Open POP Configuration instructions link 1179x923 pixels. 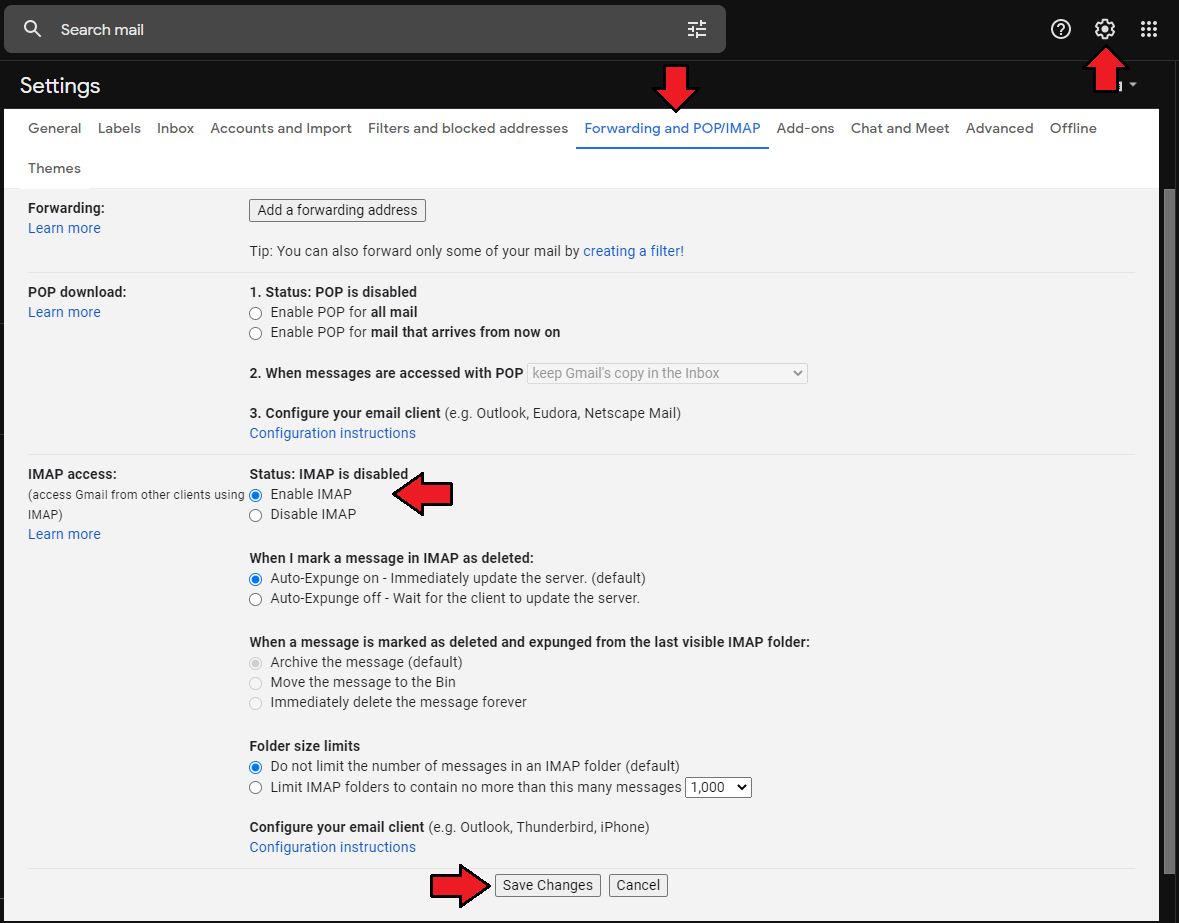[332, 434]
